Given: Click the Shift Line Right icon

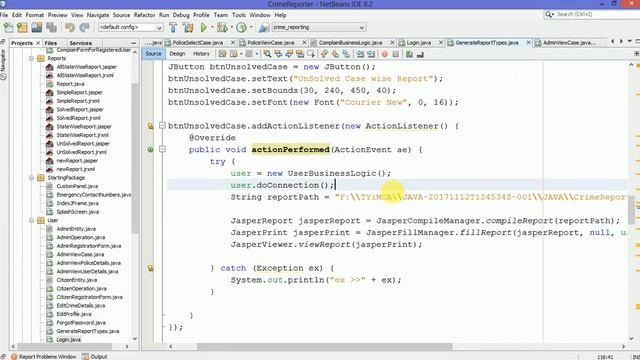Looking at the screenshot, I should tap(371, 54).
